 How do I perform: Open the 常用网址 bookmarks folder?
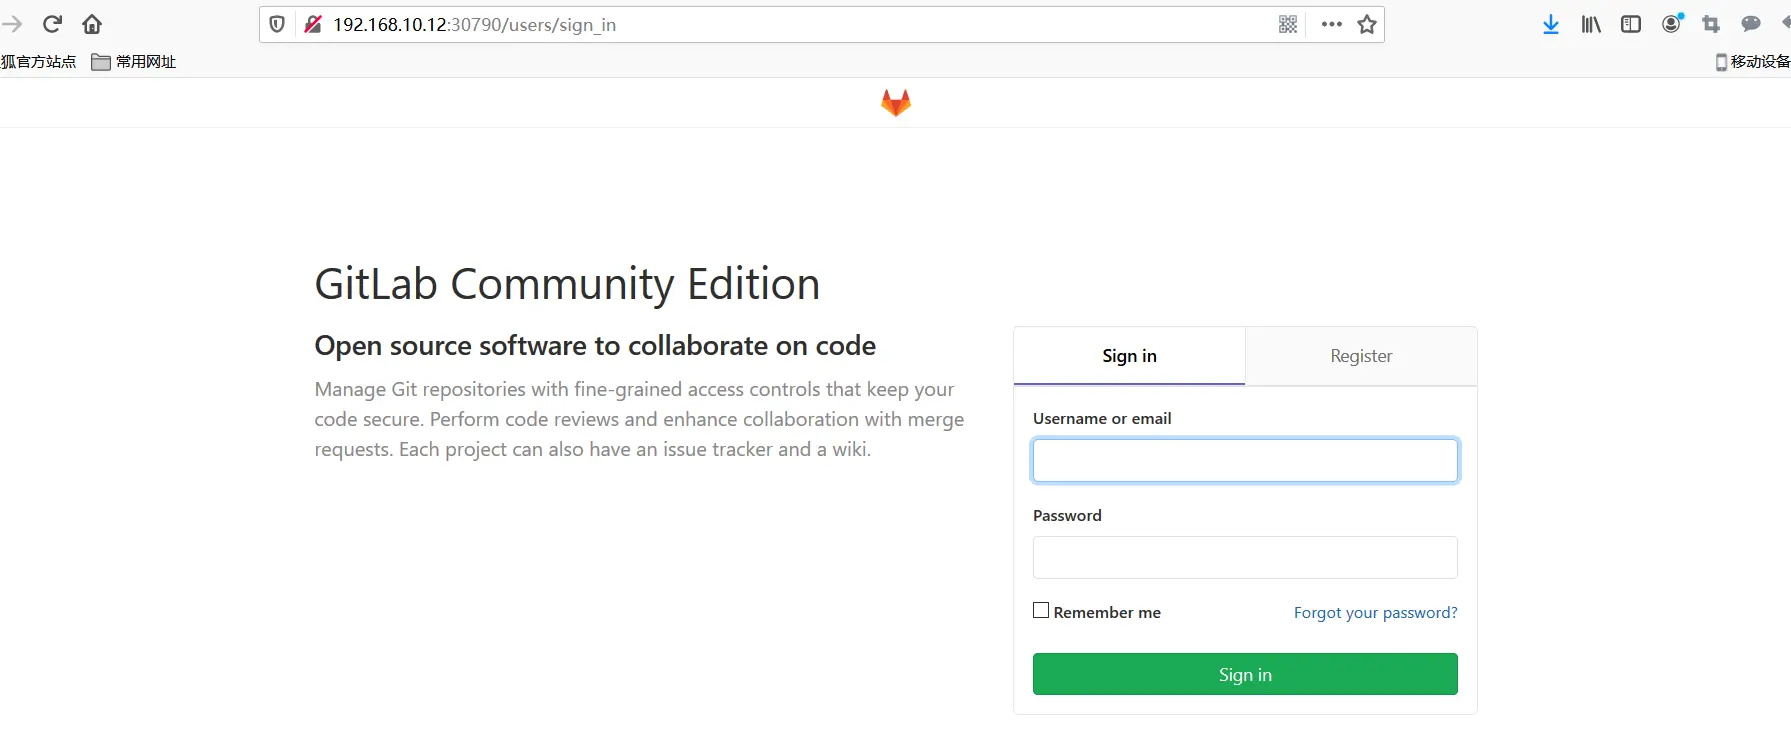pos(134,62)
